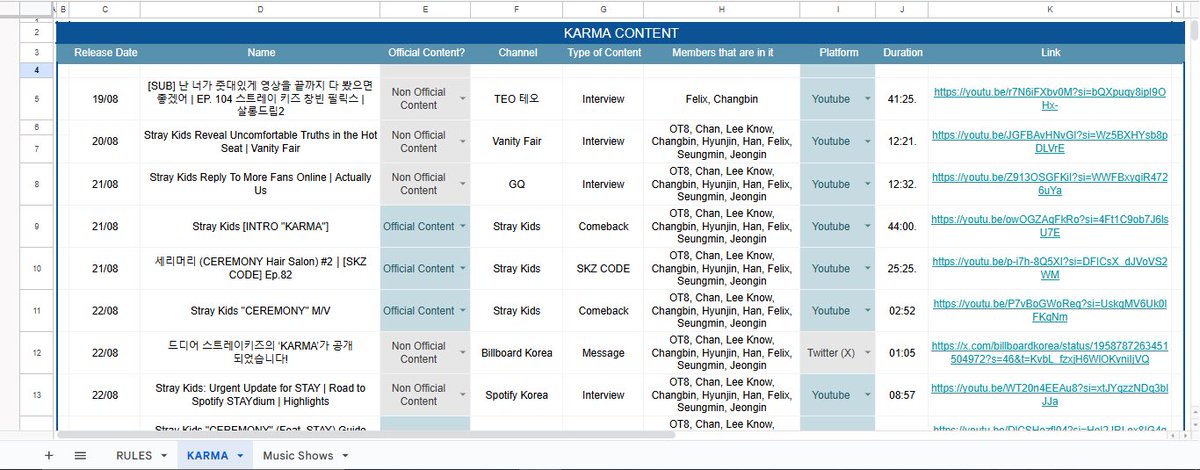
Task: Switch to the RULES sheet tab
Action: click(x=134, y=455)
